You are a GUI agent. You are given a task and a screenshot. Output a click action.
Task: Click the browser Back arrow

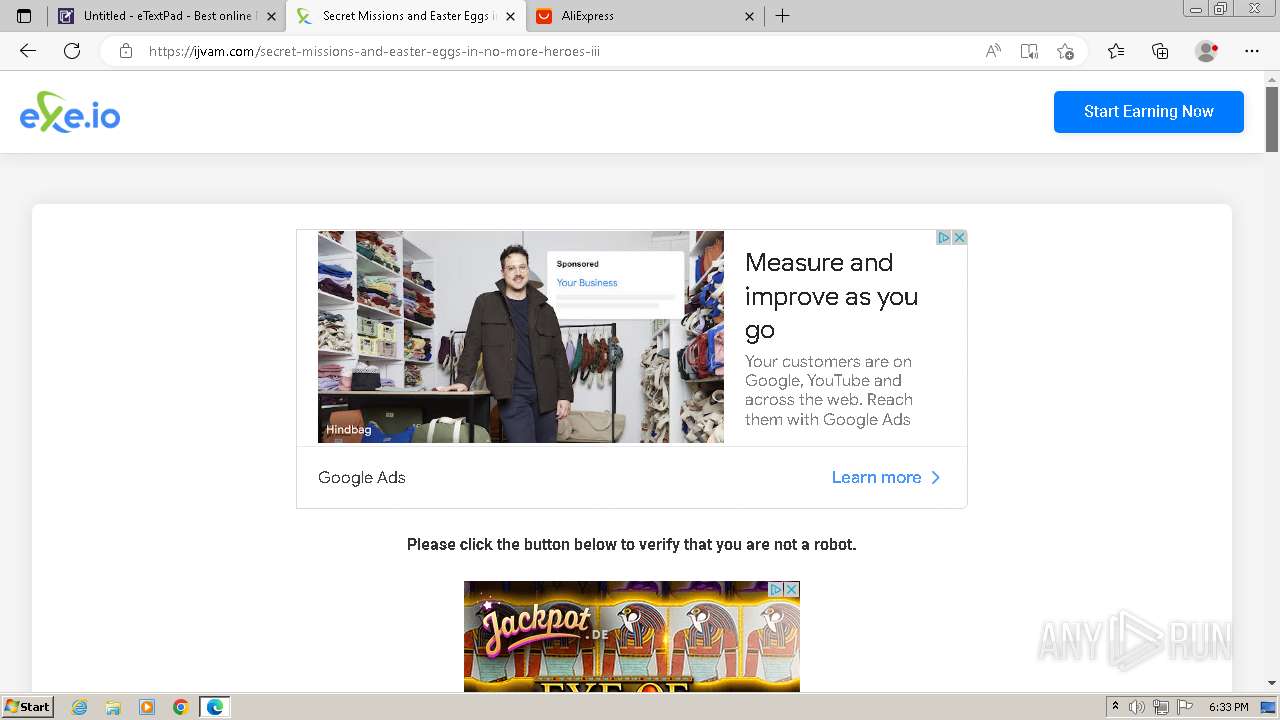coord(28,51)
